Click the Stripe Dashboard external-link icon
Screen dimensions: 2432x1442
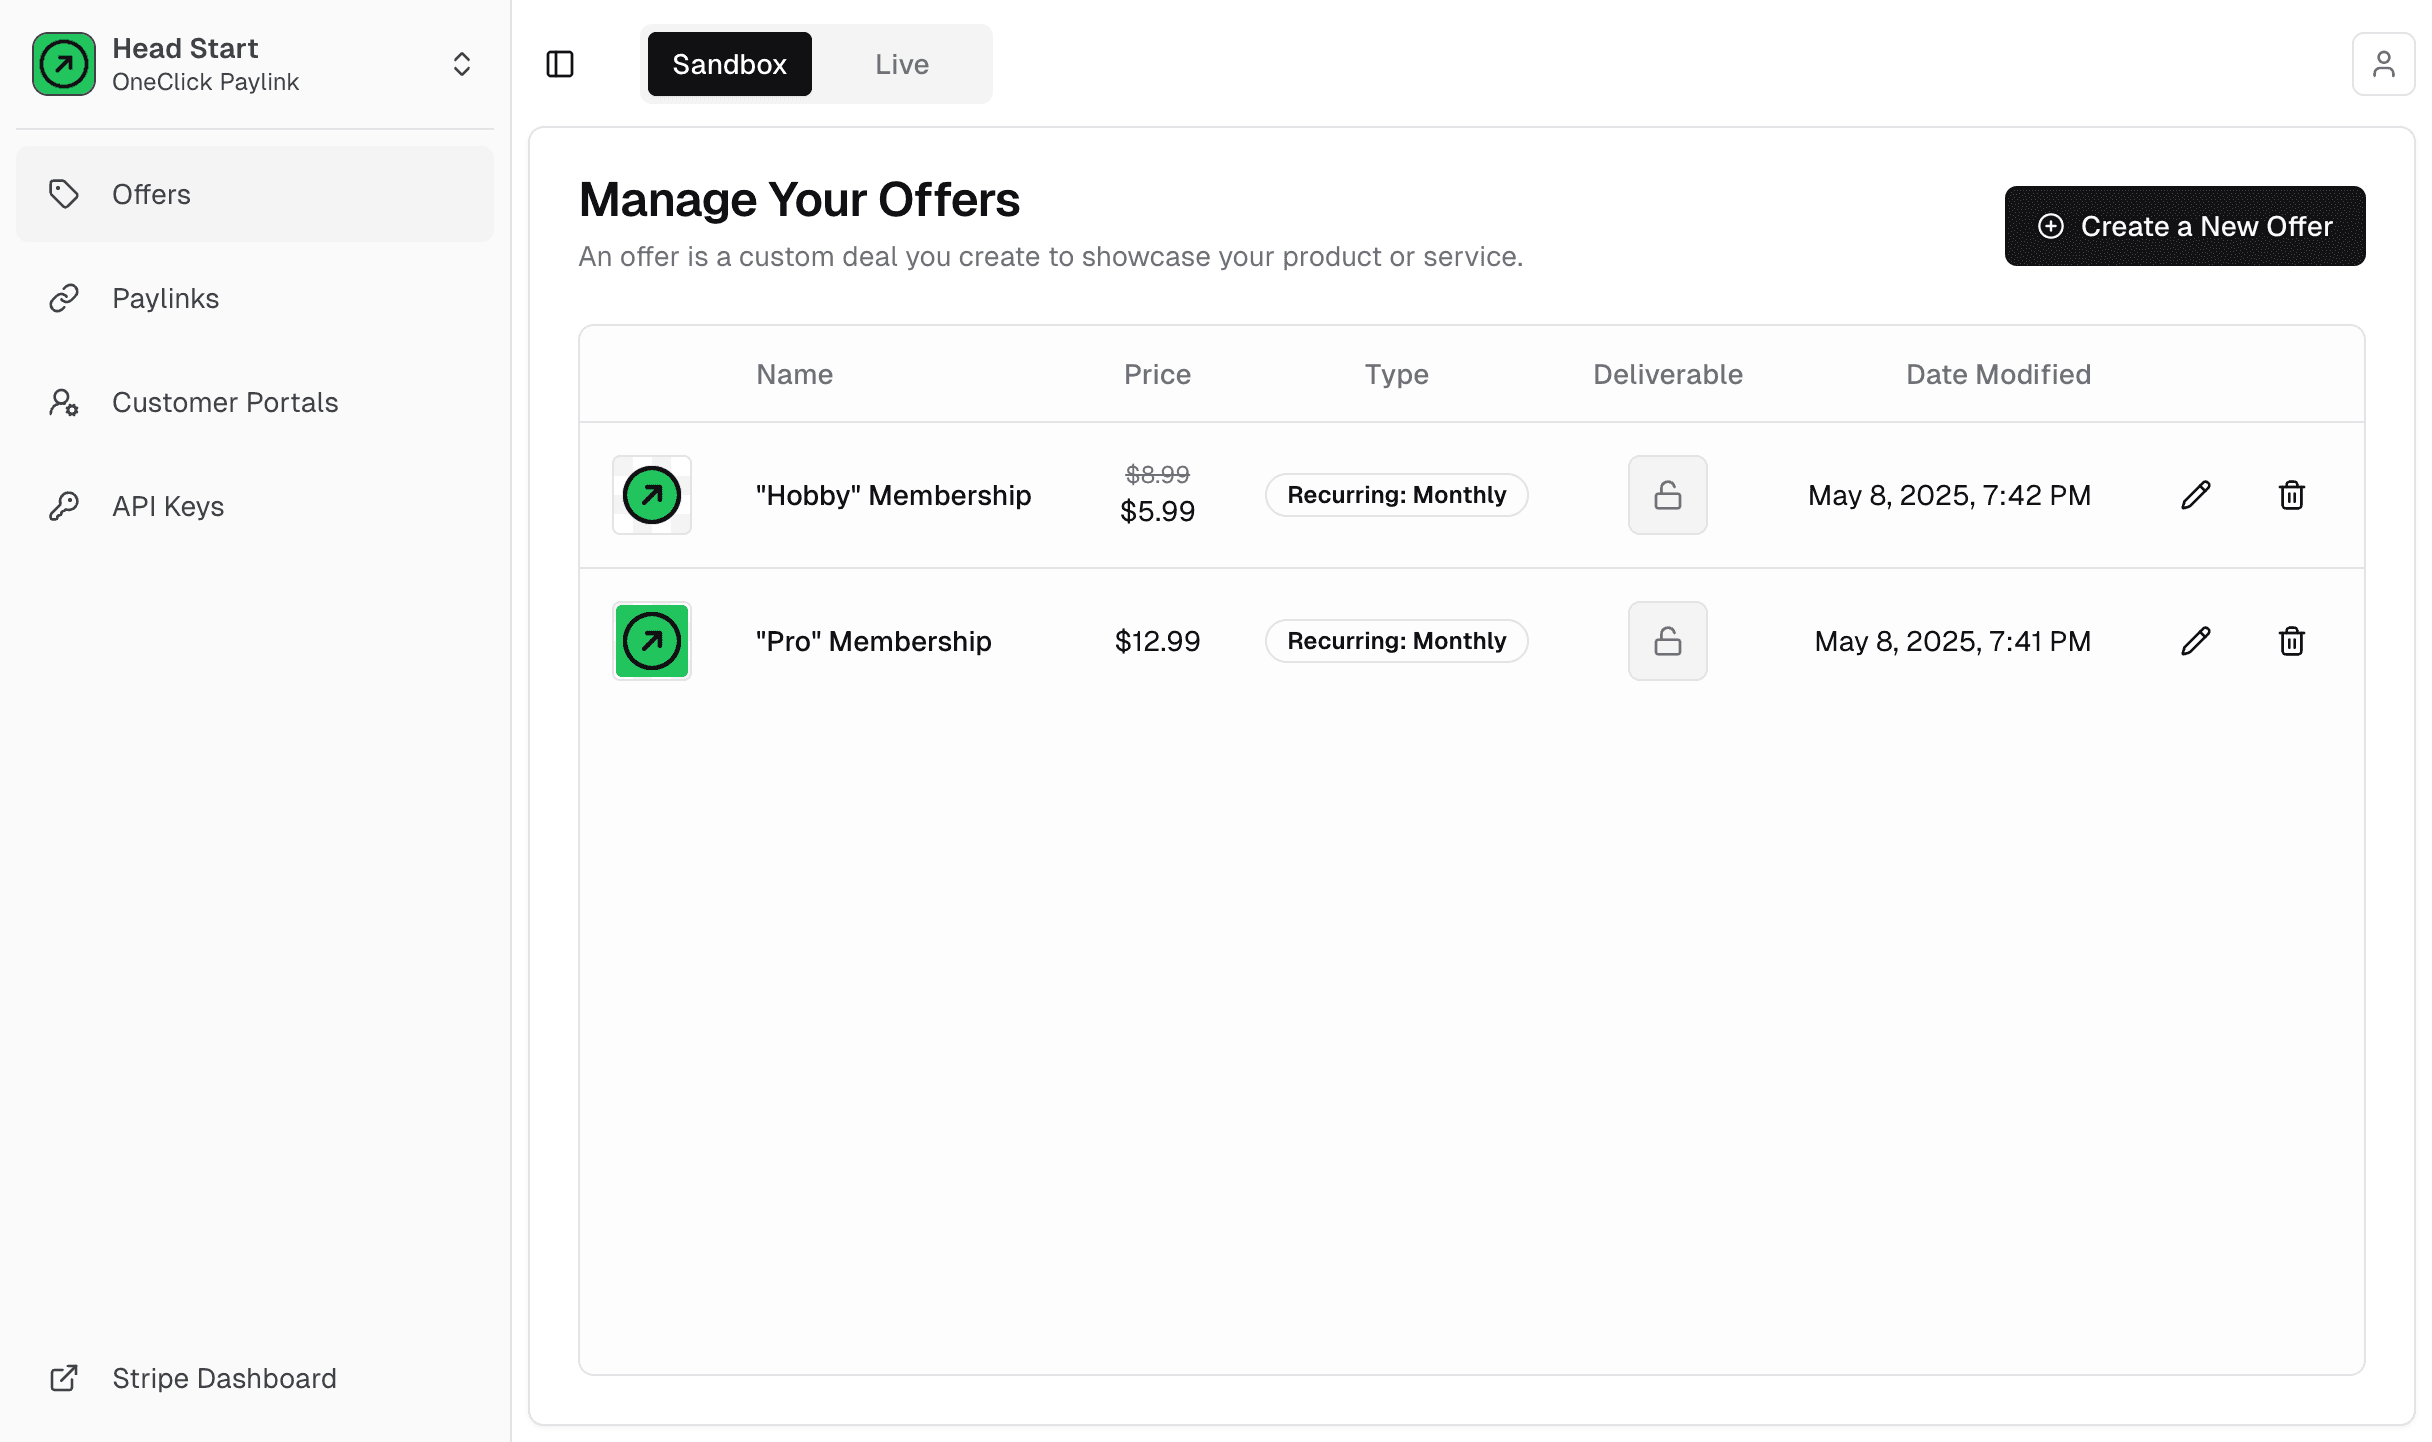click(64, 1378)
